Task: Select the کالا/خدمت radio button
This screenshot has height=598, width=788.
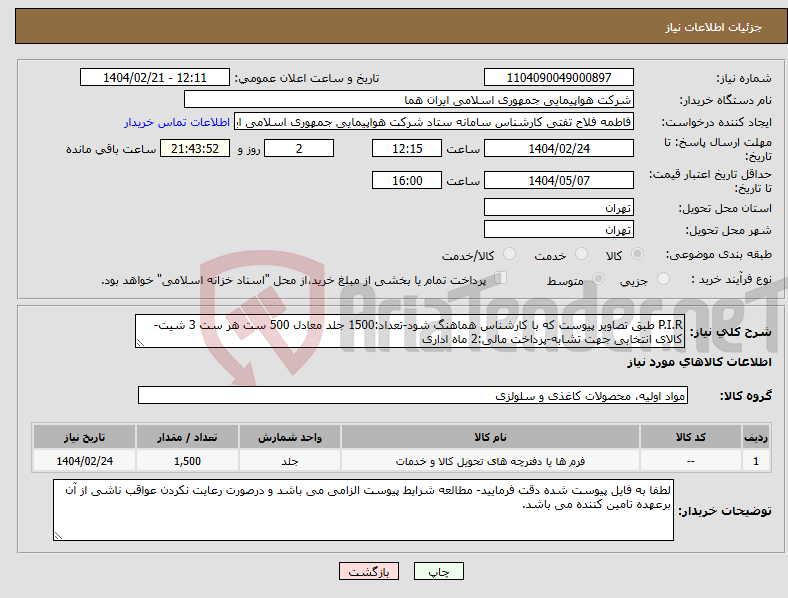Action: (510, 254)
